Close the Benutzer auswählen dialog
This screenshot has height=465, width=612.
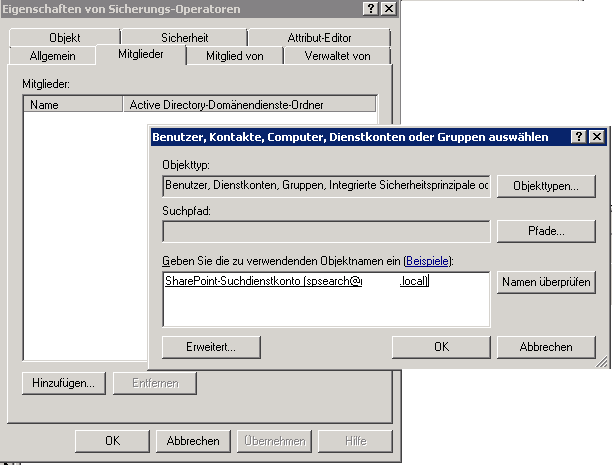point(597,137)
